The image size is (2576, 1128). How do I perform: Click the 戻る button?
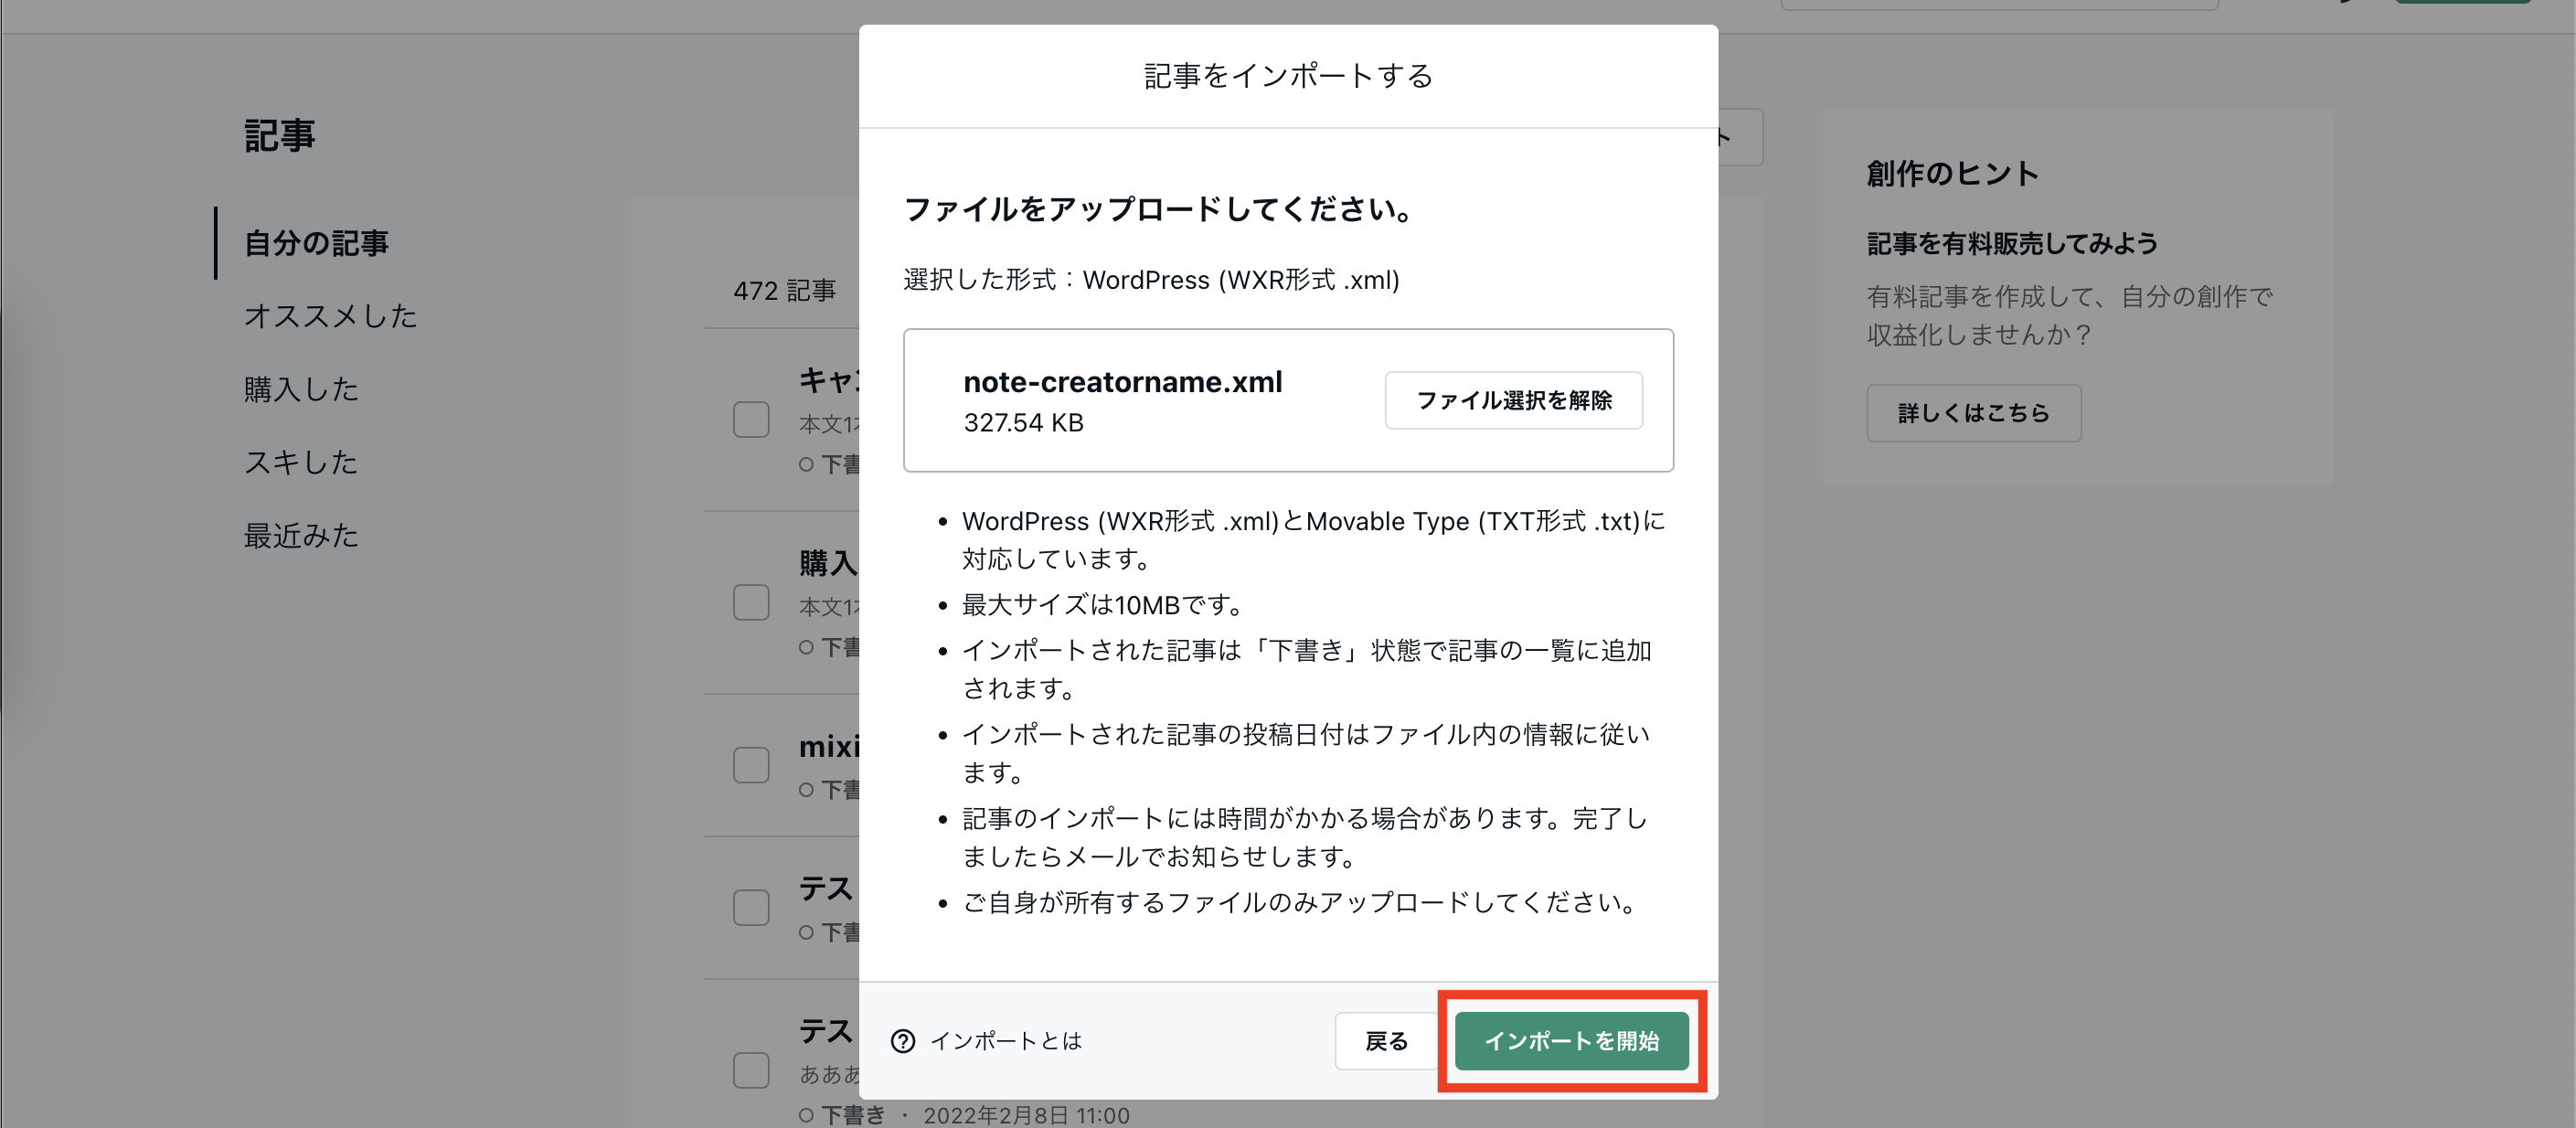coord(1386,1041)
